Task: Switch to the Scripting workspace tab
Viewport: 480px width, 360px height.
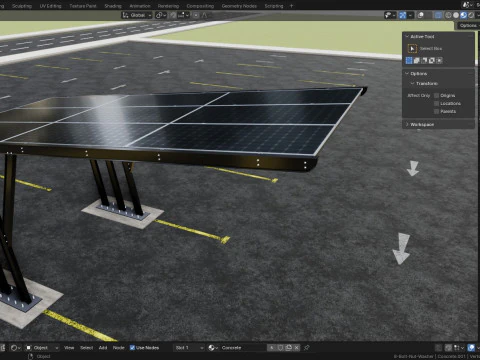Action: (274, 6)
